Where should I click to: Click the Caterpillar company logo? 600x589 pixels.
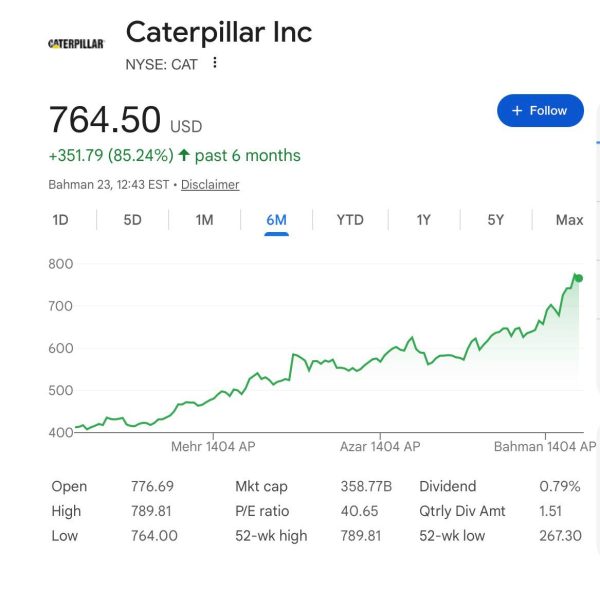76,44
